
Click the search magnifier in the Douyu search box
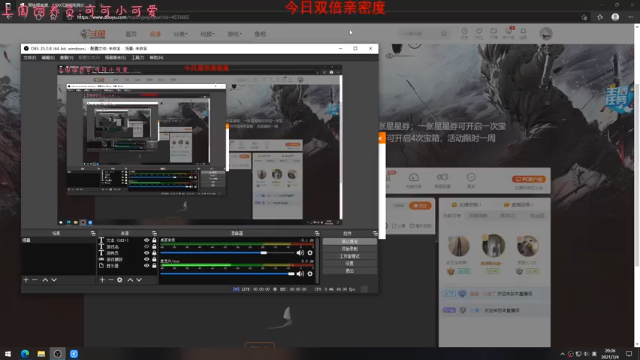pyautogui.click(x=444, y=34)
